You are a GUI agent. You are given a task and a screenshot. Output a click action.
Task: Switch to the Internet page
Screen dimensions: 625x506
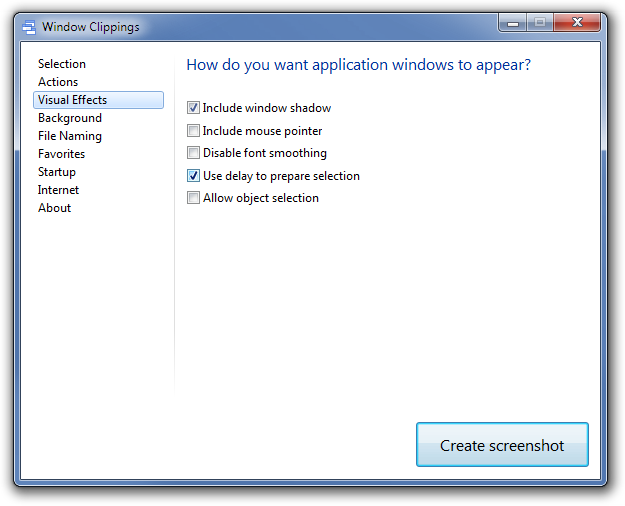pos(59,190)
